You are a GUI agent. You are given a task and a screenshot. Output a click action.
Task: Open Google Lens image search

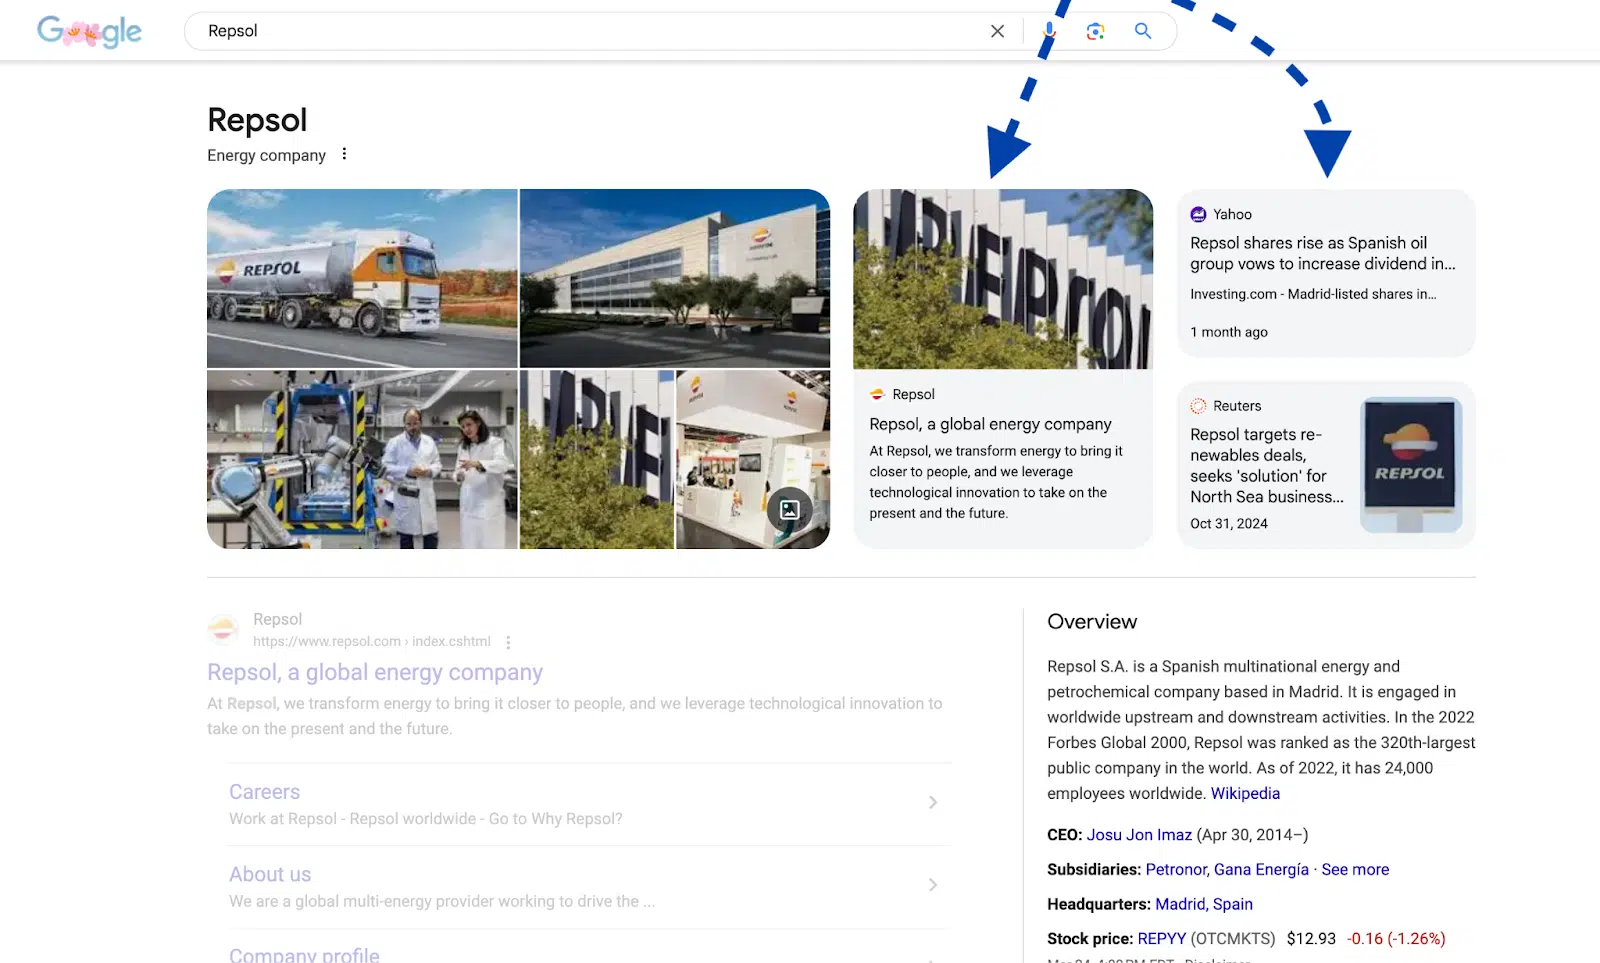coord(1095,31)
